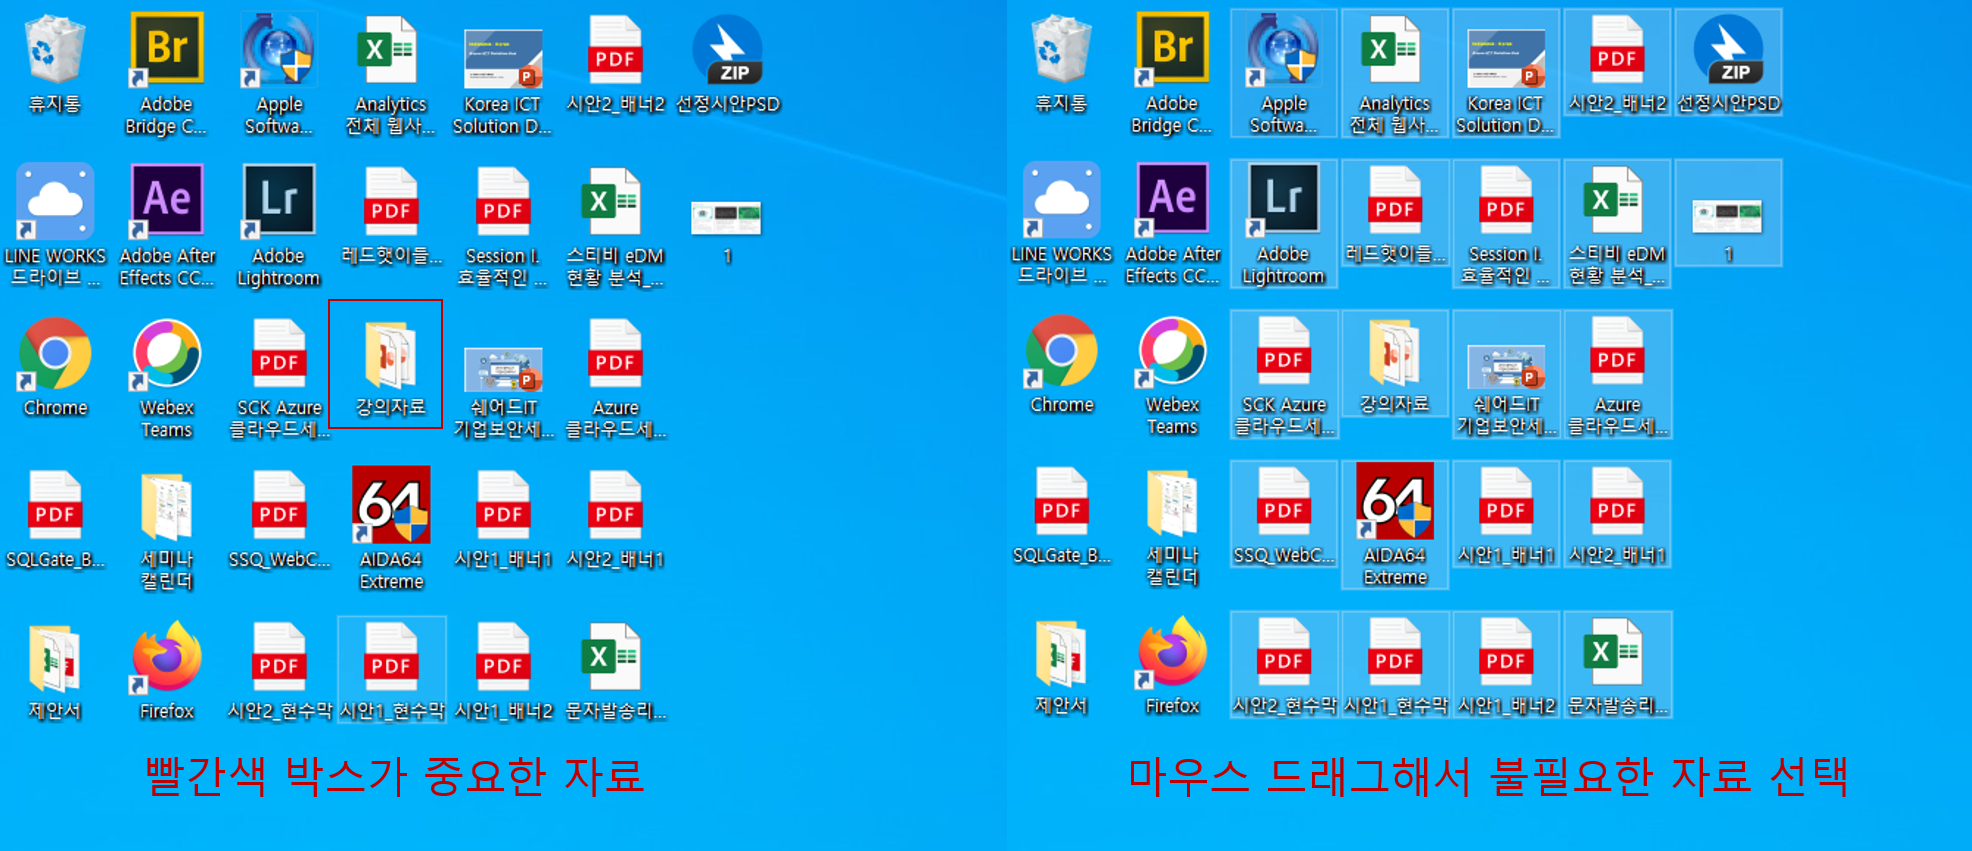The image size is (1972, 851).
Task: Select 선정시안PSD ZIP file on left desktop
Action: 727,50
